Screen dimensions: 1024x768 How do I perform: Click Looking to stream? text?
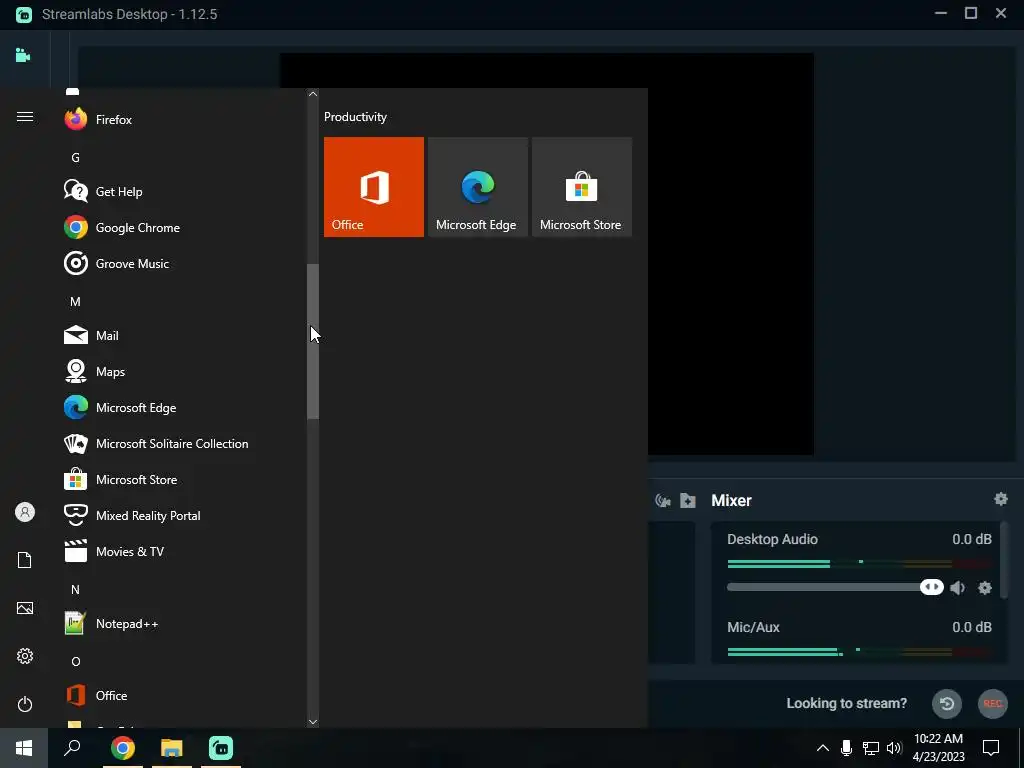click(846, 703)
